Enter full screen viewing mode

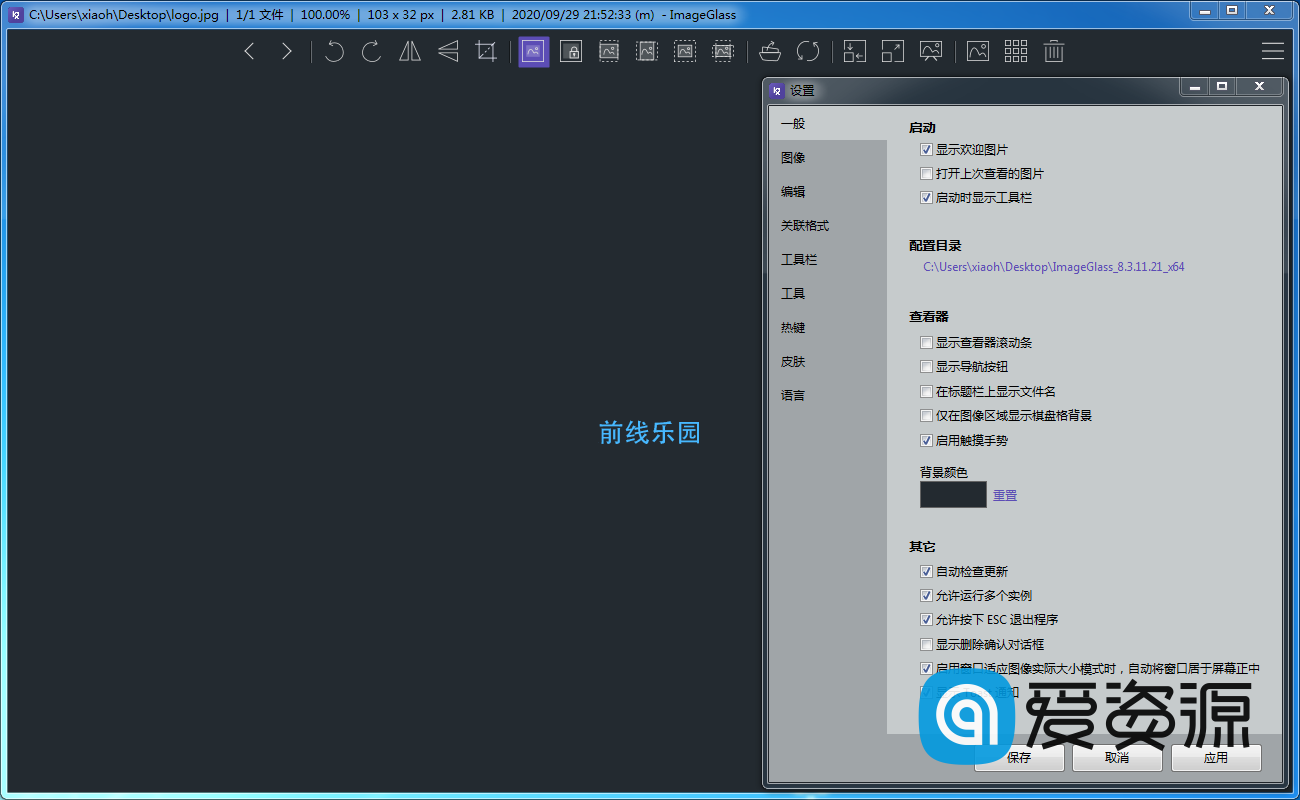pyautogui.click(x=893, y=51)
